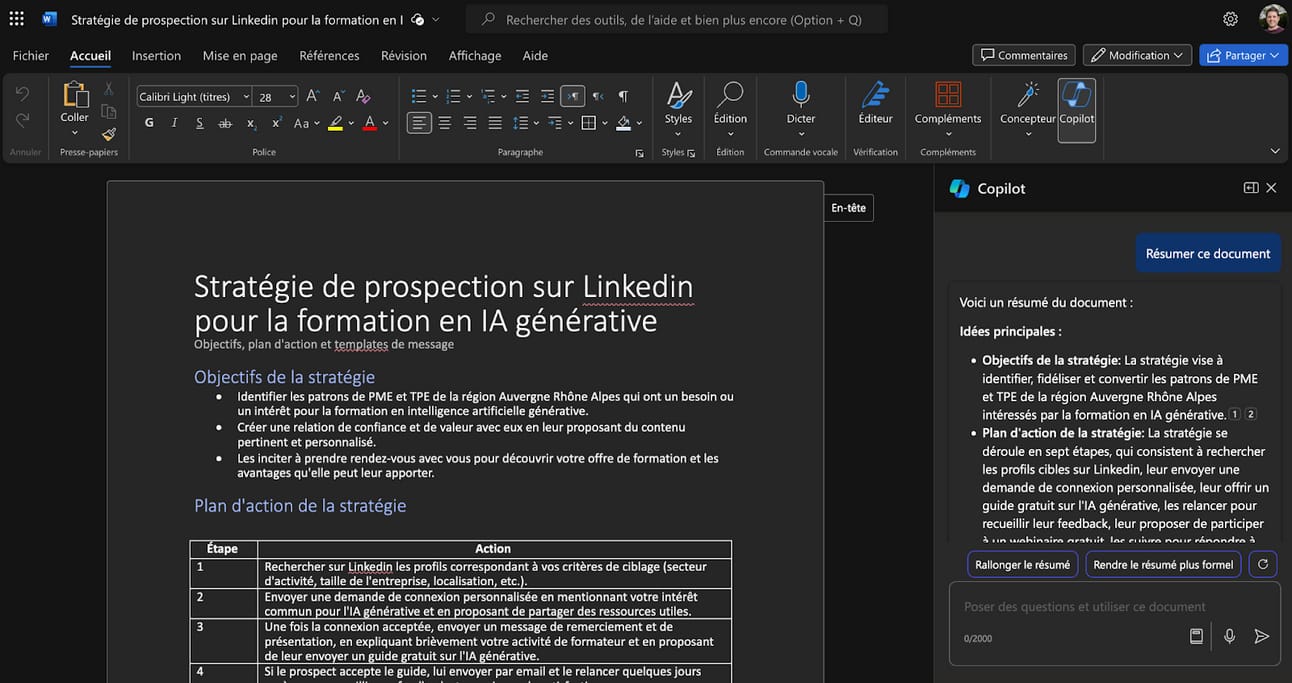This screenshot has height=683, width=1292.
Task: Apply strikethrough text formatting
Action: tap(225, 123)
